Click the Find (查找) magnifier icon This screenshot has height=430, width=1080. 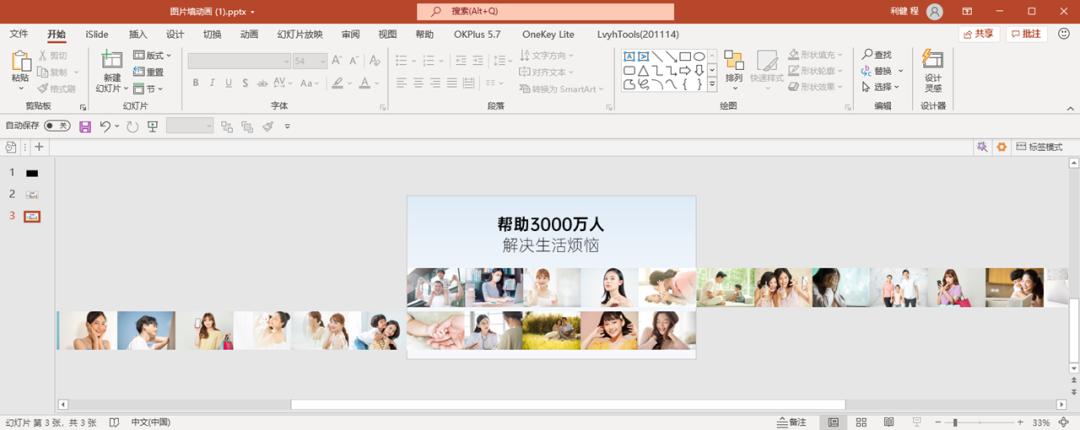(867, 55)
